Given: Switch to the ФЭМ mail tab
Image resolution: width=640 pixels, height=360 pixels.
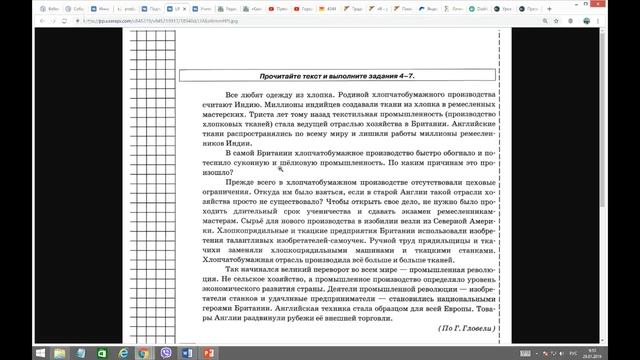Looking at the screenshot, I should 328,9.
